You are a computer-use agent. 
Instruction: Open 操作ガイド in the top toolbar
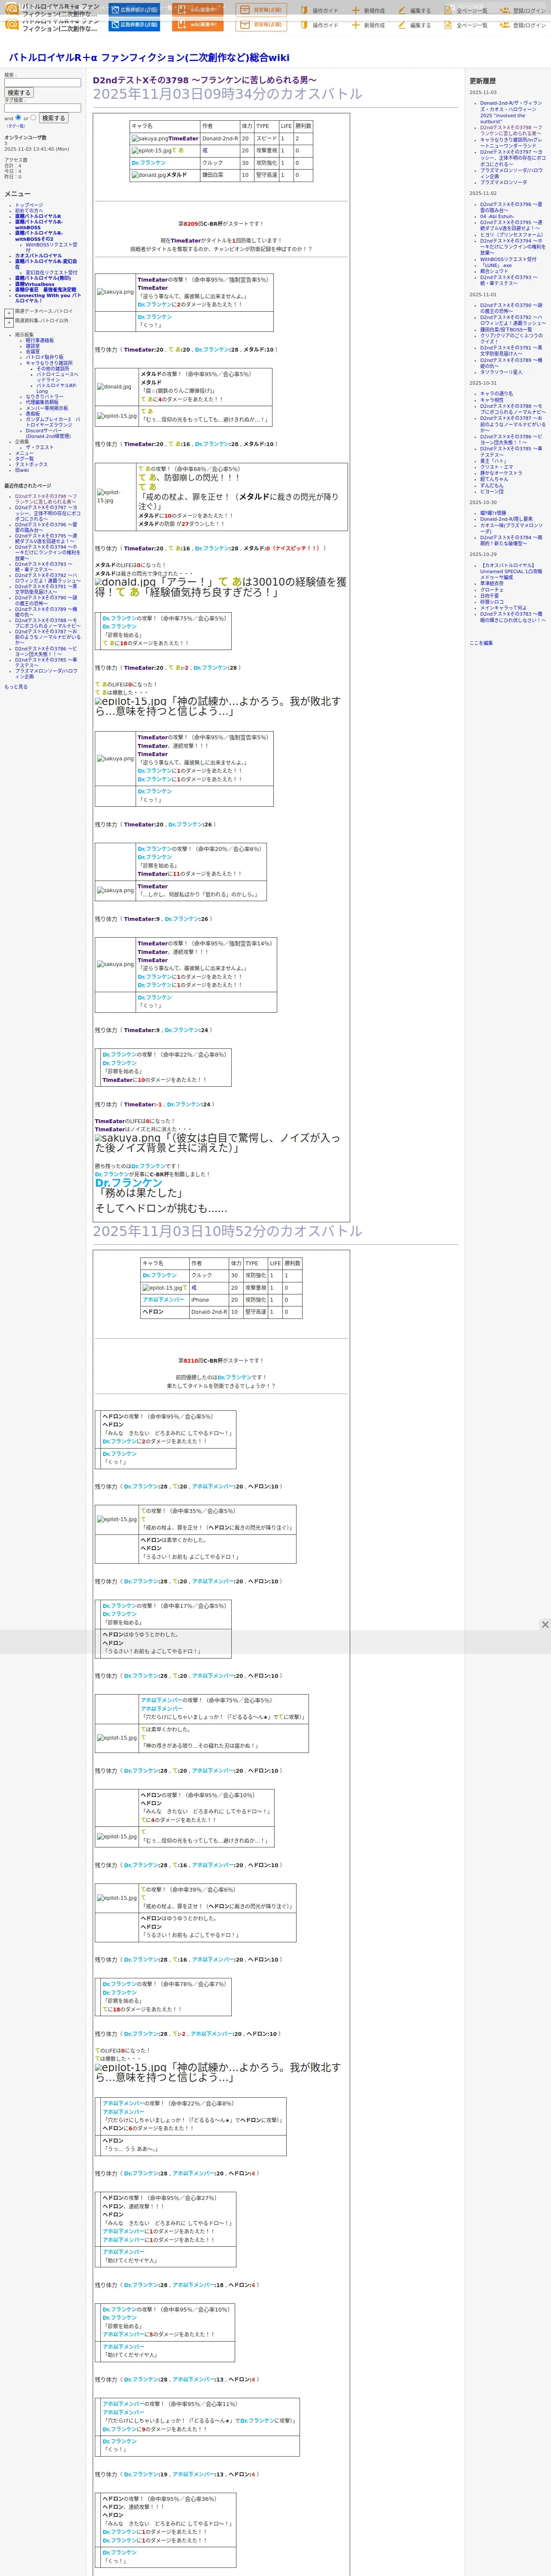(319, 25)
